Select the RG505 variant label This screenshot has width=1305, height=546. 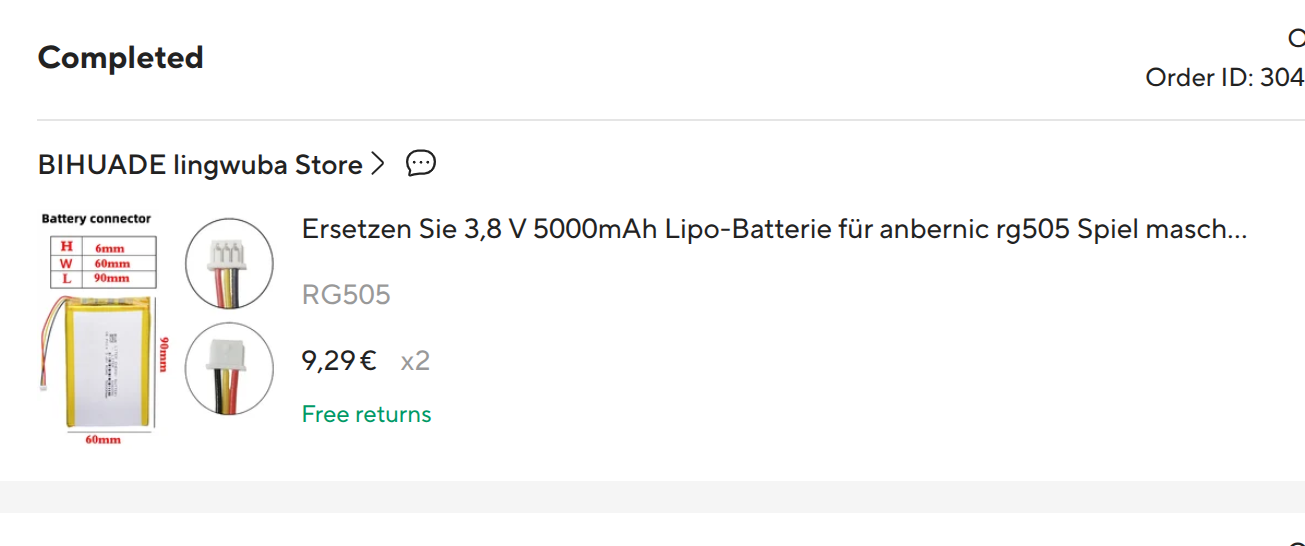click(346, 295)
